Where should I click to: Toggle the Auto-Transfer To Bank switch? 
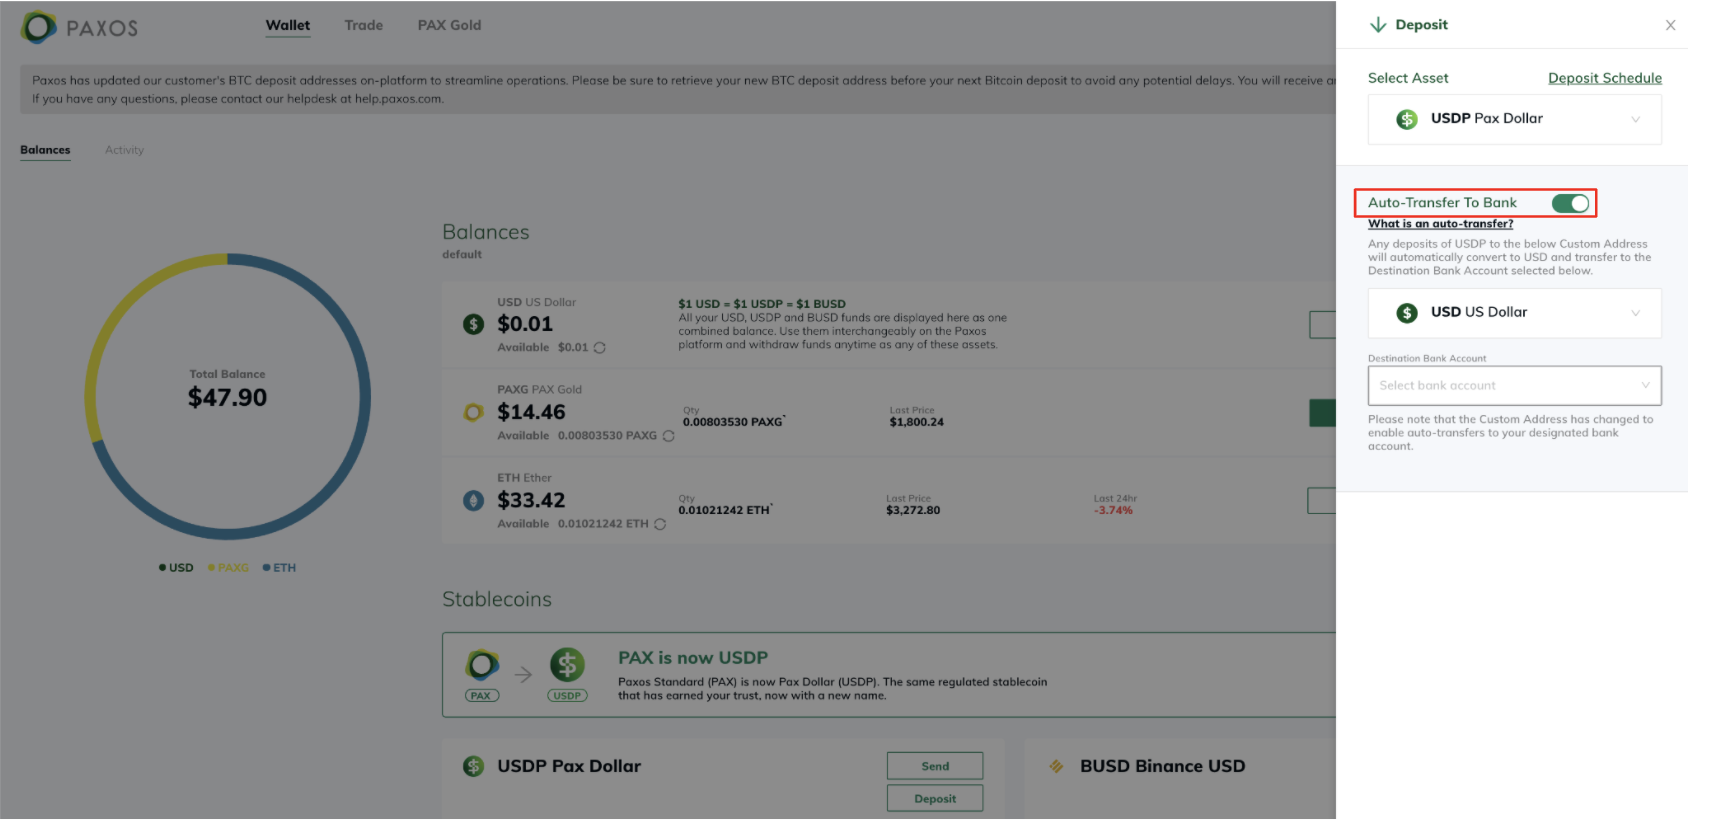[1570, 203]
